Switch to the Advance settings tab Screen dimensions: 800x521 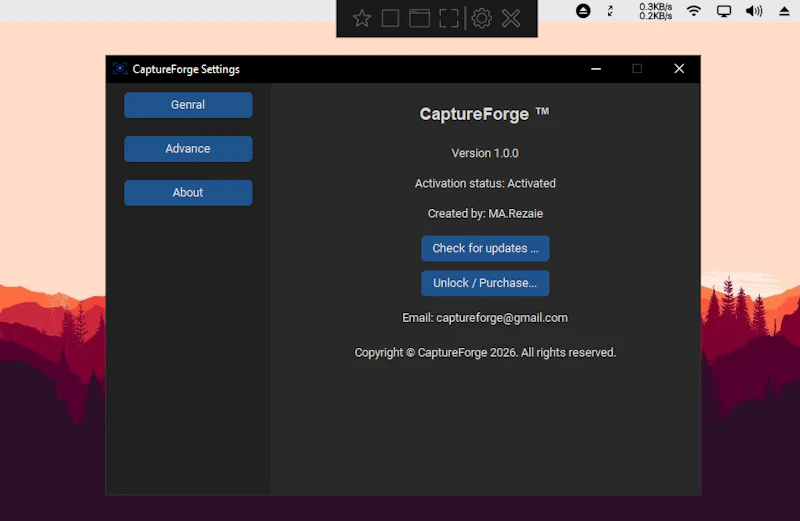point(188,148)
